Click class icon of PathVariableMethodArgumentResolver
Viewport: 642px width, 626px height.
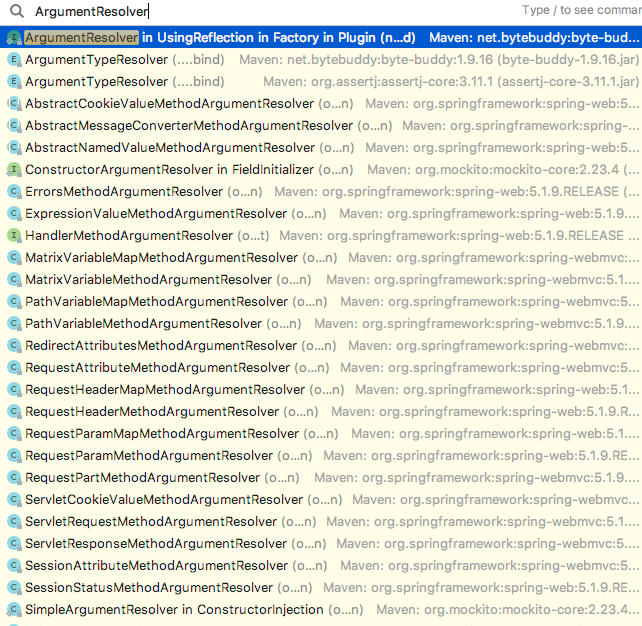click(x=14, y=323)
